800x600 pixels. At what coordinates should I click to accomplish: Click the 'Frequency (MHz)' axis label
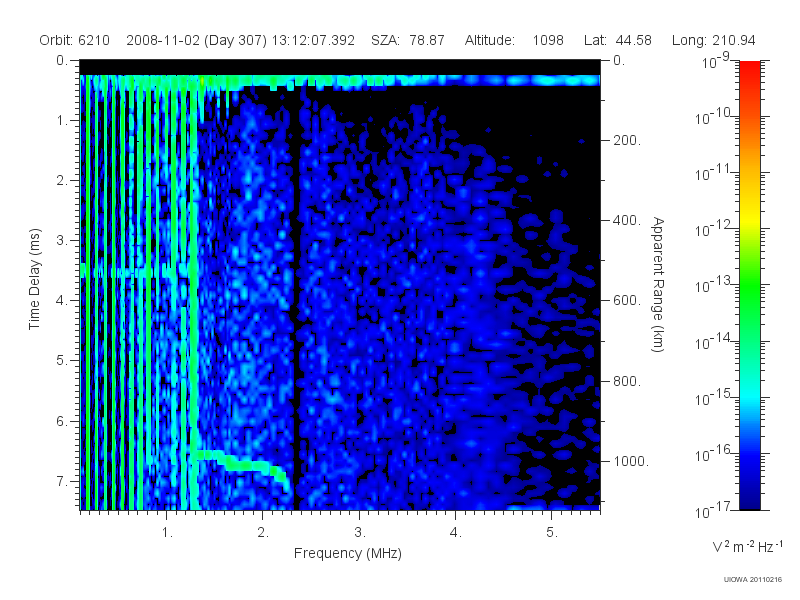(347, 553)
